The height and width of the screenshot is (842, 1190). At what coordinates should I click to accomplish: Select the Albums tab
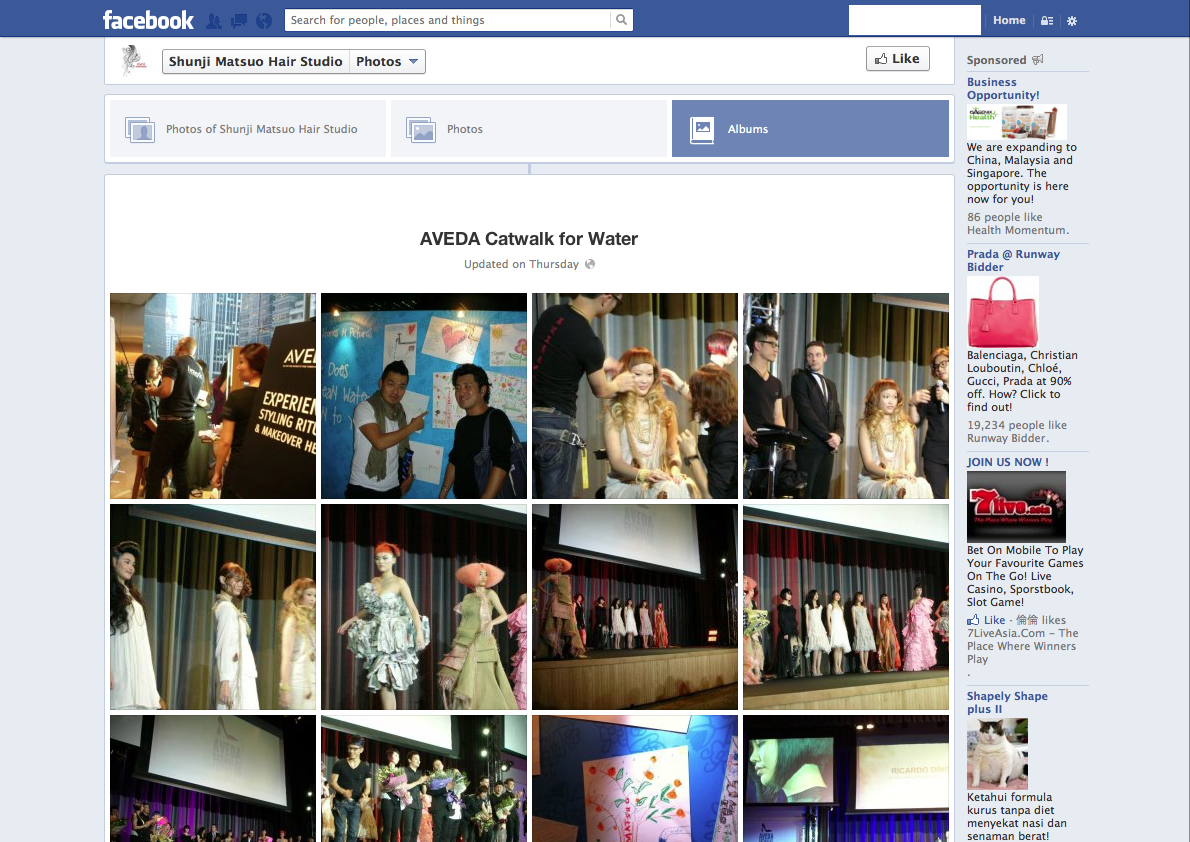point(810,129)
